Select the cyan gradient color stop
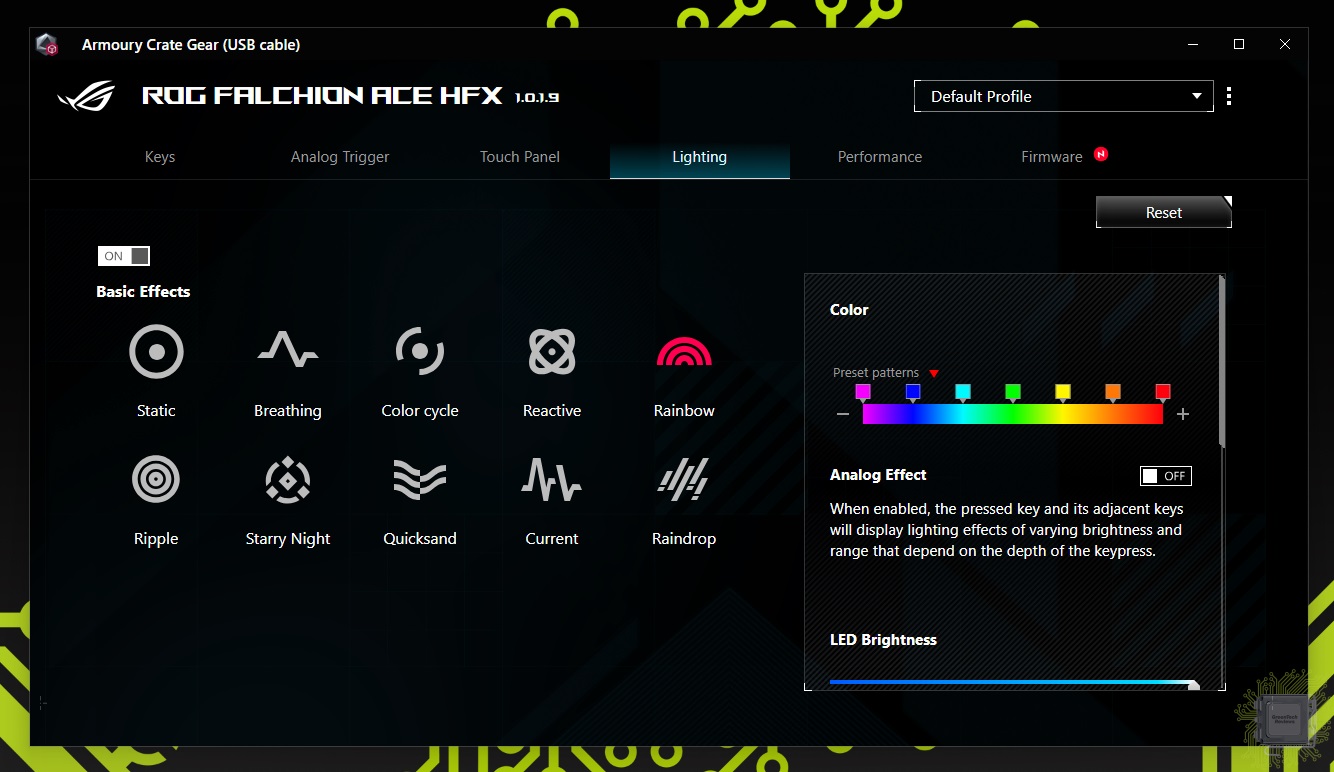 pyautogui.click(x=963, y=392)
